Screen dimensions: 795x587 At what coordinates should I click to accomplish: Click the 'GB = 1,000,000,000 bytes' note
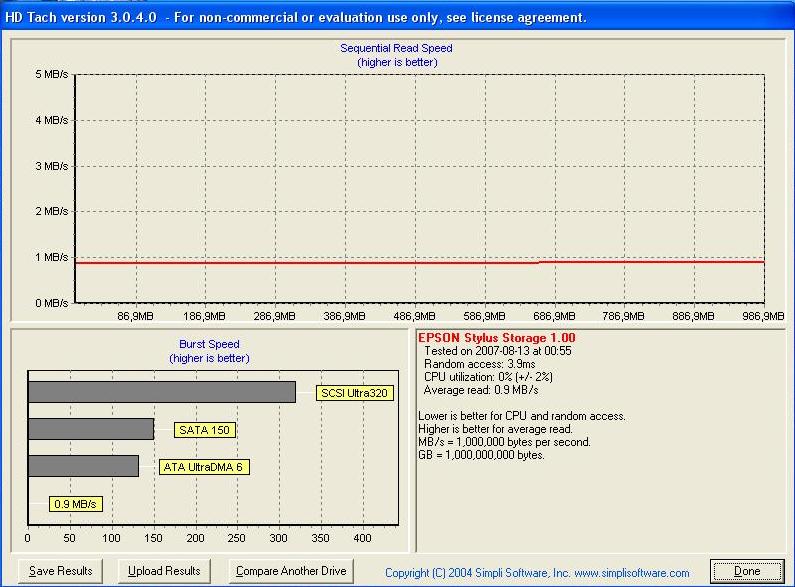[x=481, y=455]
